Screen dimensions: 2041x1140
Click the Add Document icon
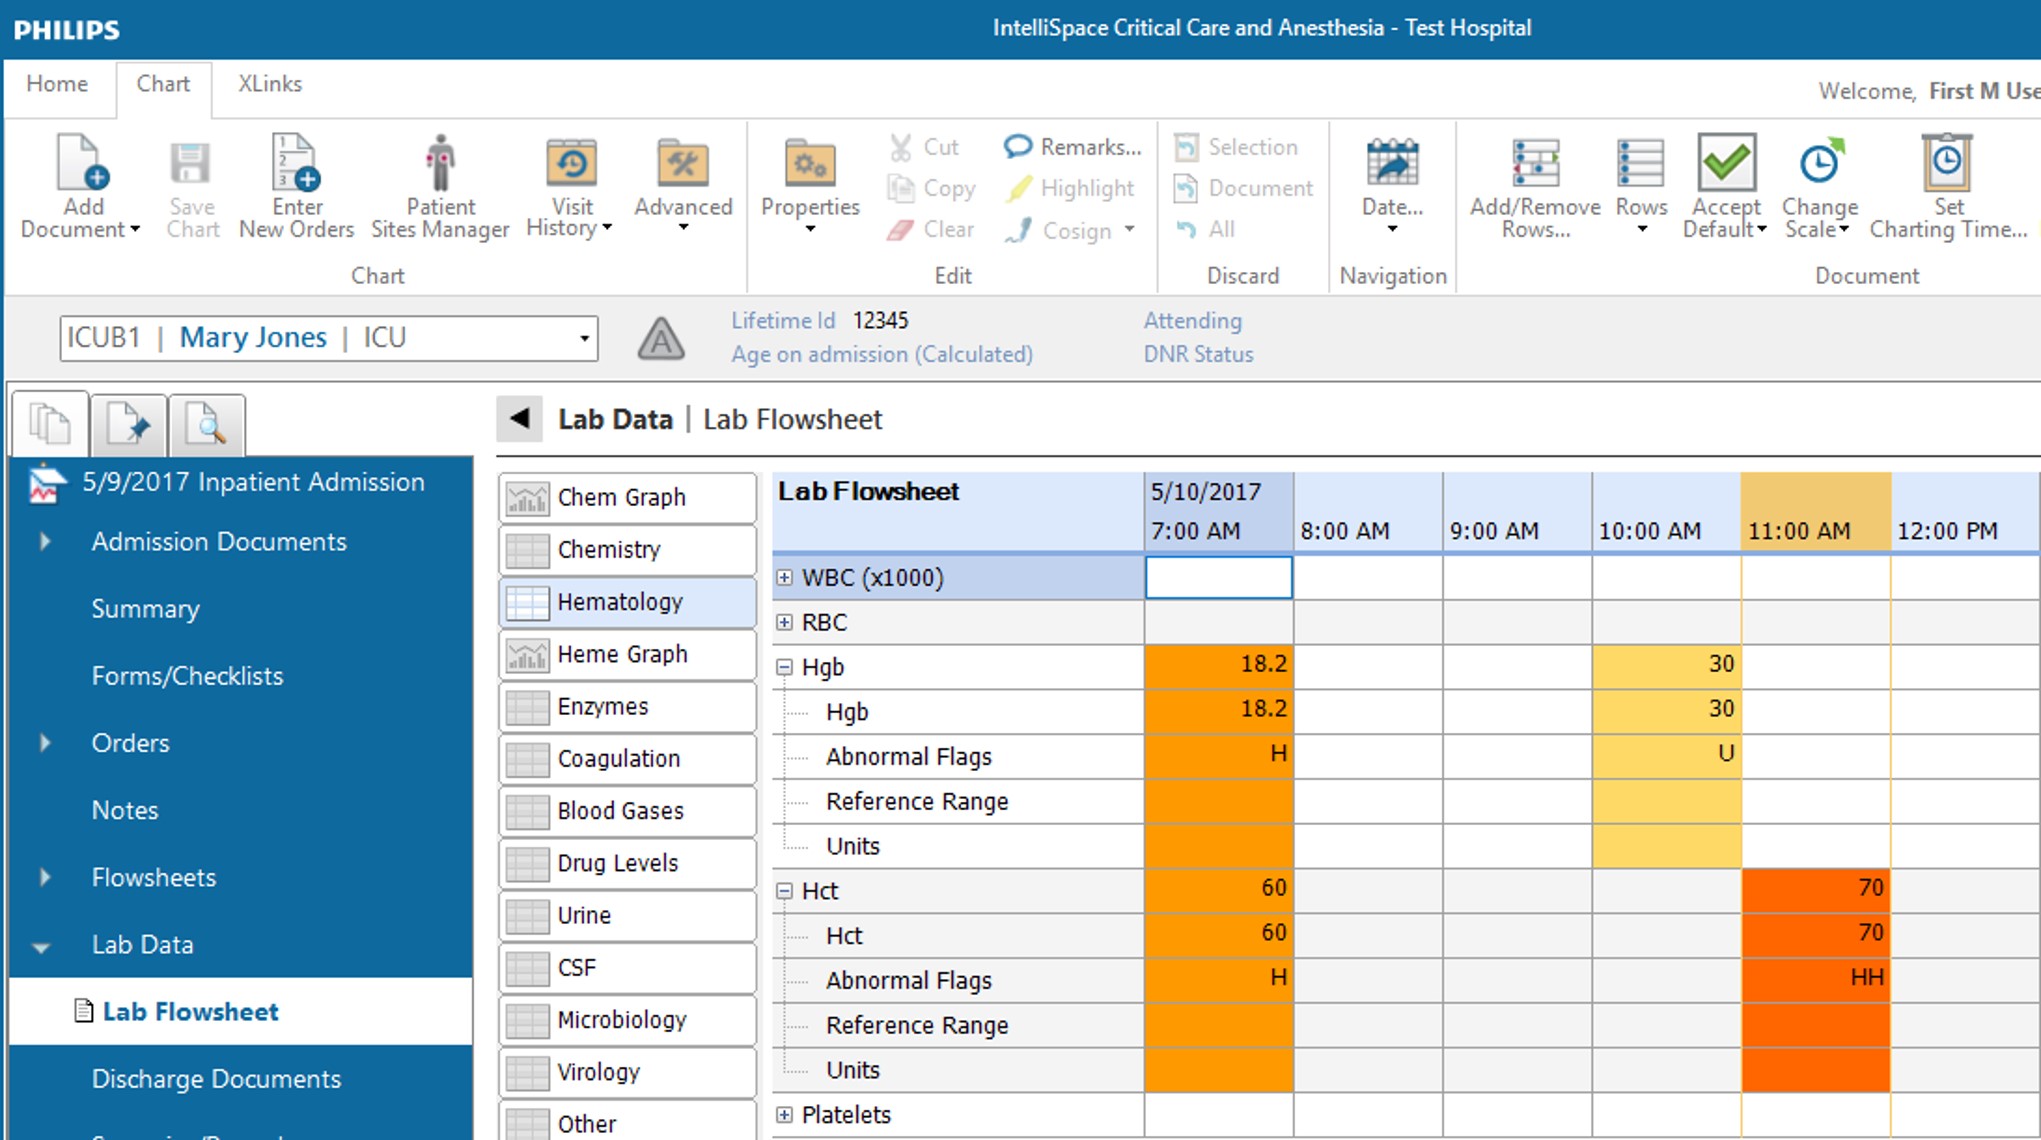pos(82,163)
